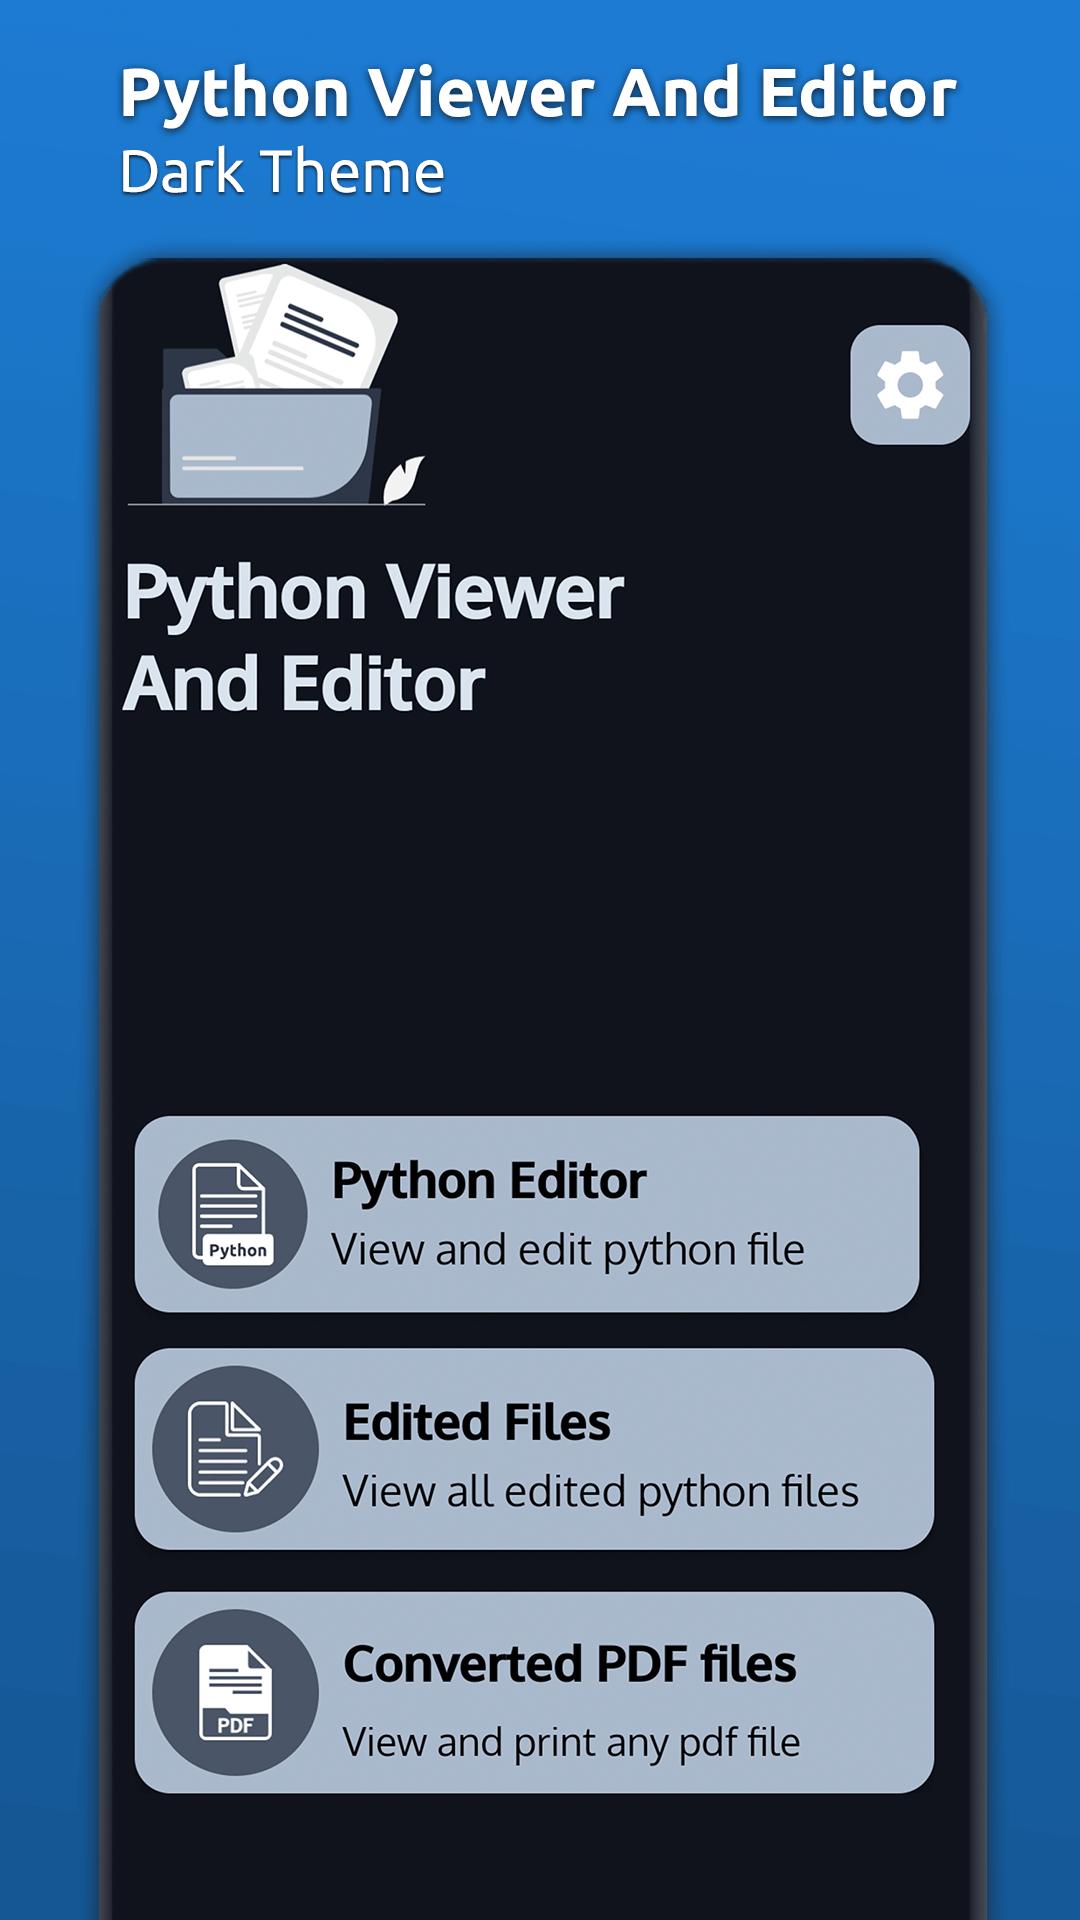The width and height of the screenshot is (1080, 1920).
Task: Click the small feather quill icon
Action: tap(404, 480)
